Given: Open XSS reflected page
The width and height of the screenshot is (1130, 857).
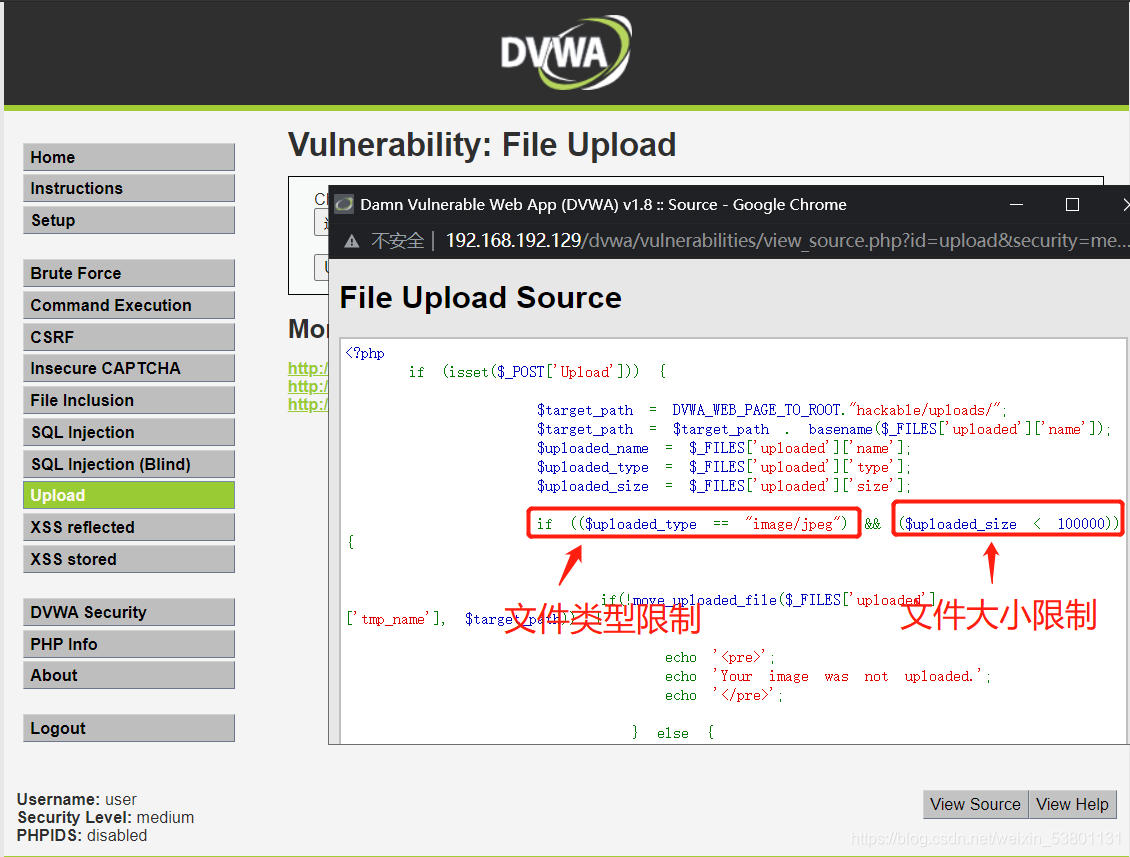Looking at the screenshot, I should (x=129, y=527).
